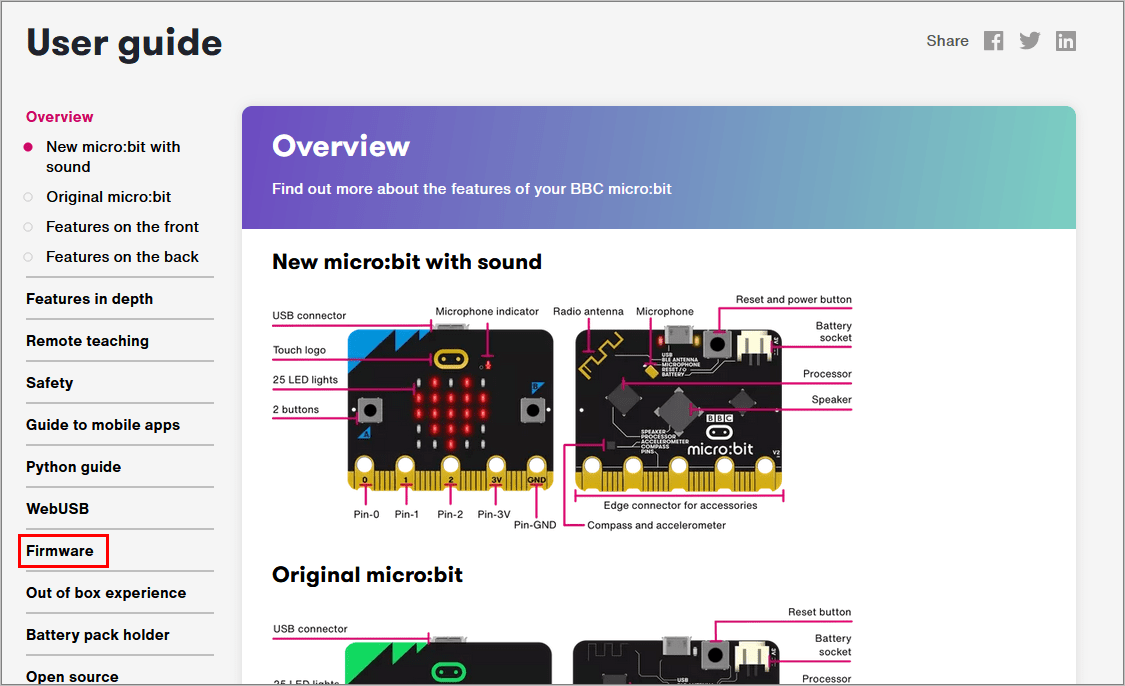Open Features in depth section
The width and height of the screenshot is (1125, 686).
[x=90, y=299]
